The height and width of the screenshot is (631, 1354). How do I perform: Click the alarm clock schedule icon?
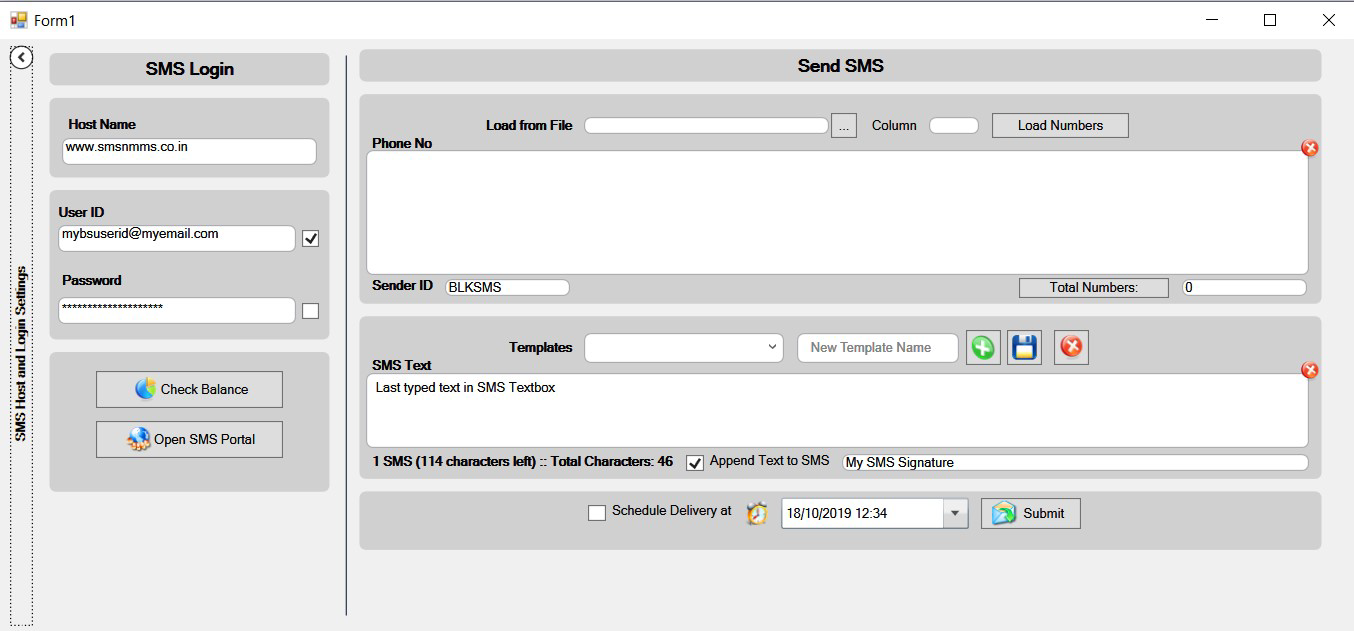[x=757, y=514]
